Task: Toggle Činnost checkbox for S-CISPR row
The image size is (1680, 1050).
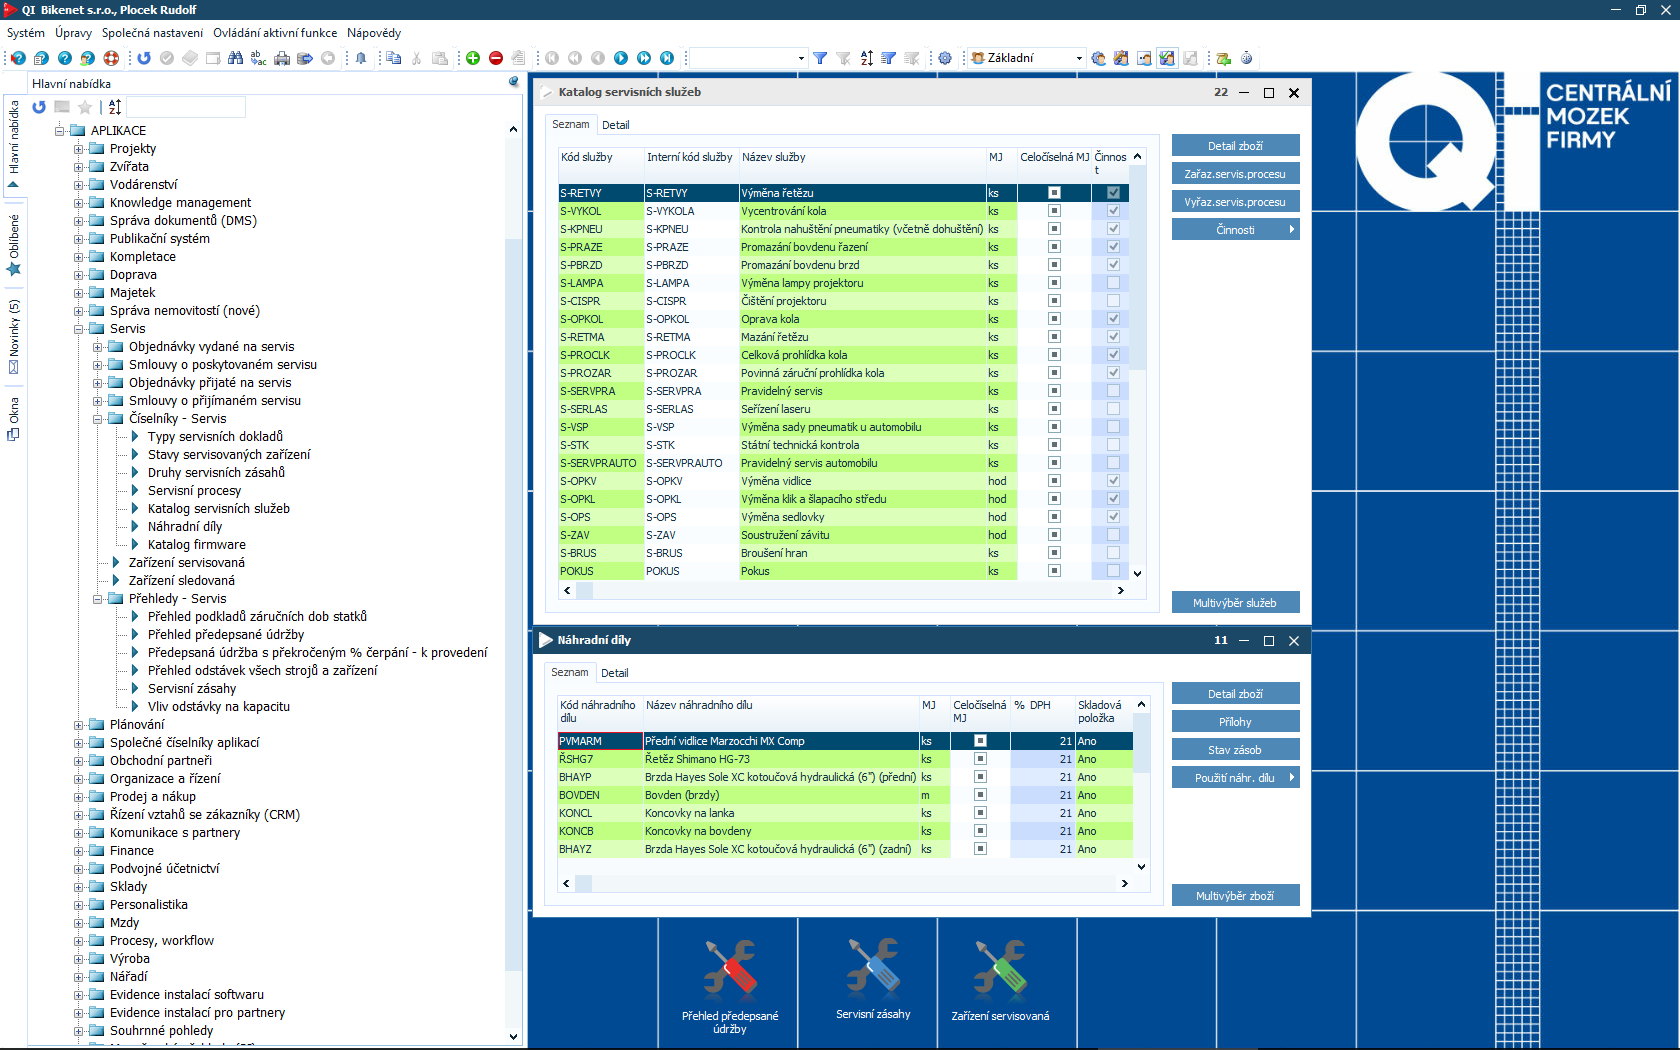Action: point(1113,301)
